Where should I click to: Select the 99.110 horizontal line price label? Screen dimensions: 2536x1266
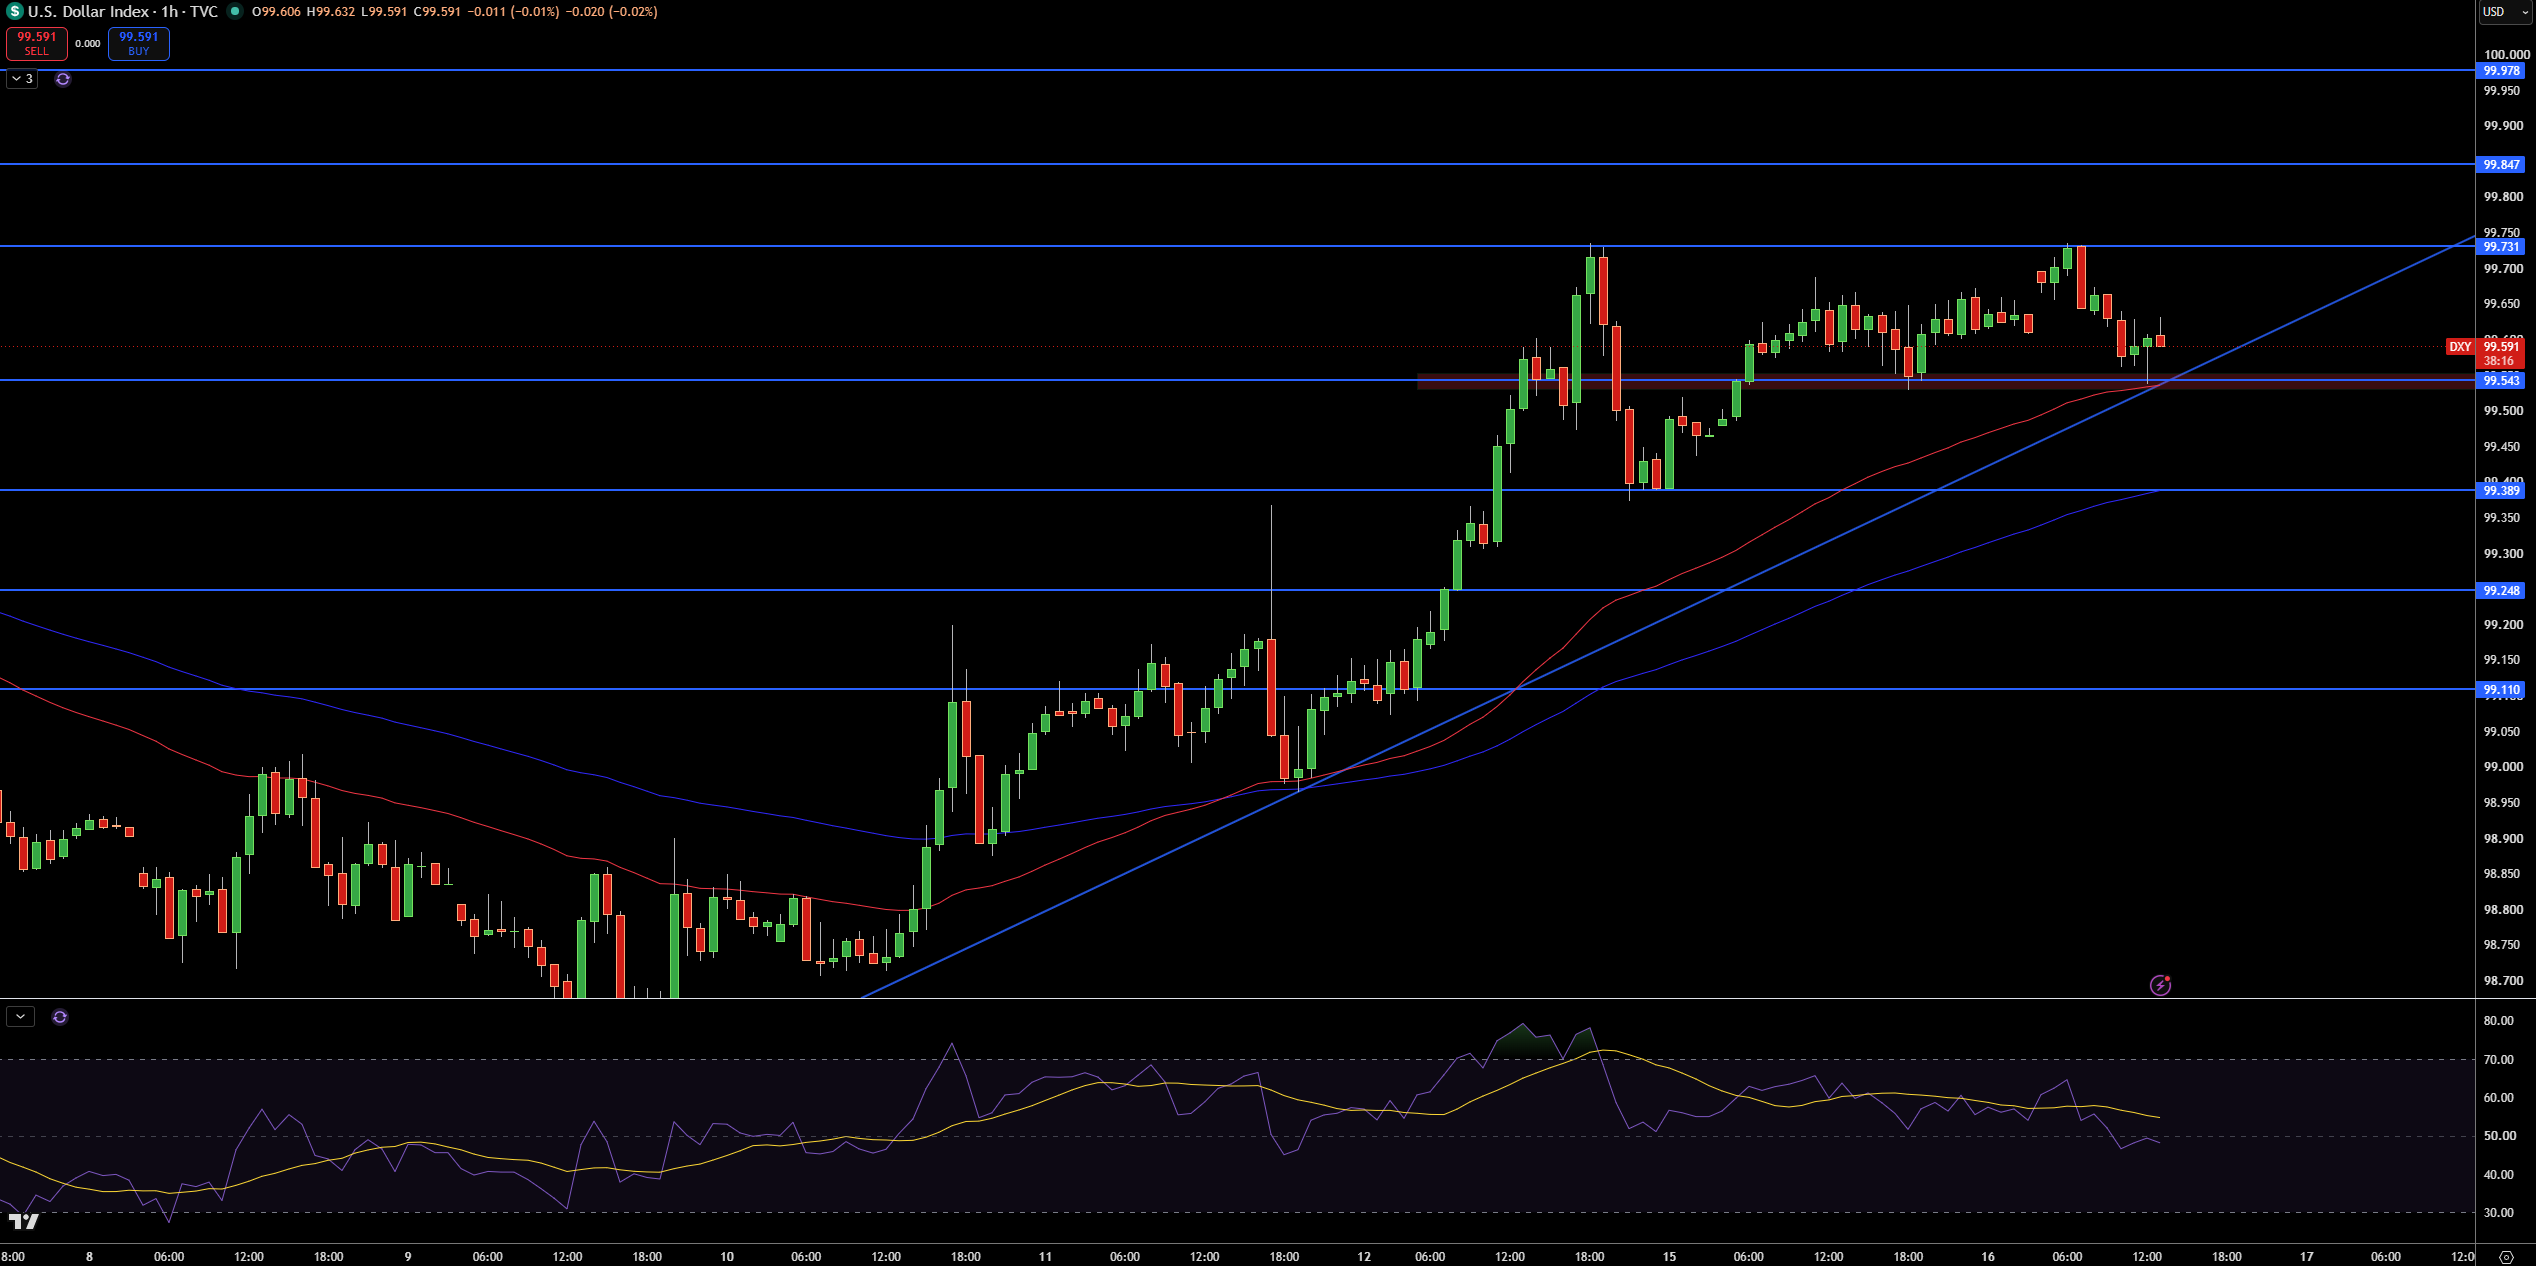(2500, 690)
